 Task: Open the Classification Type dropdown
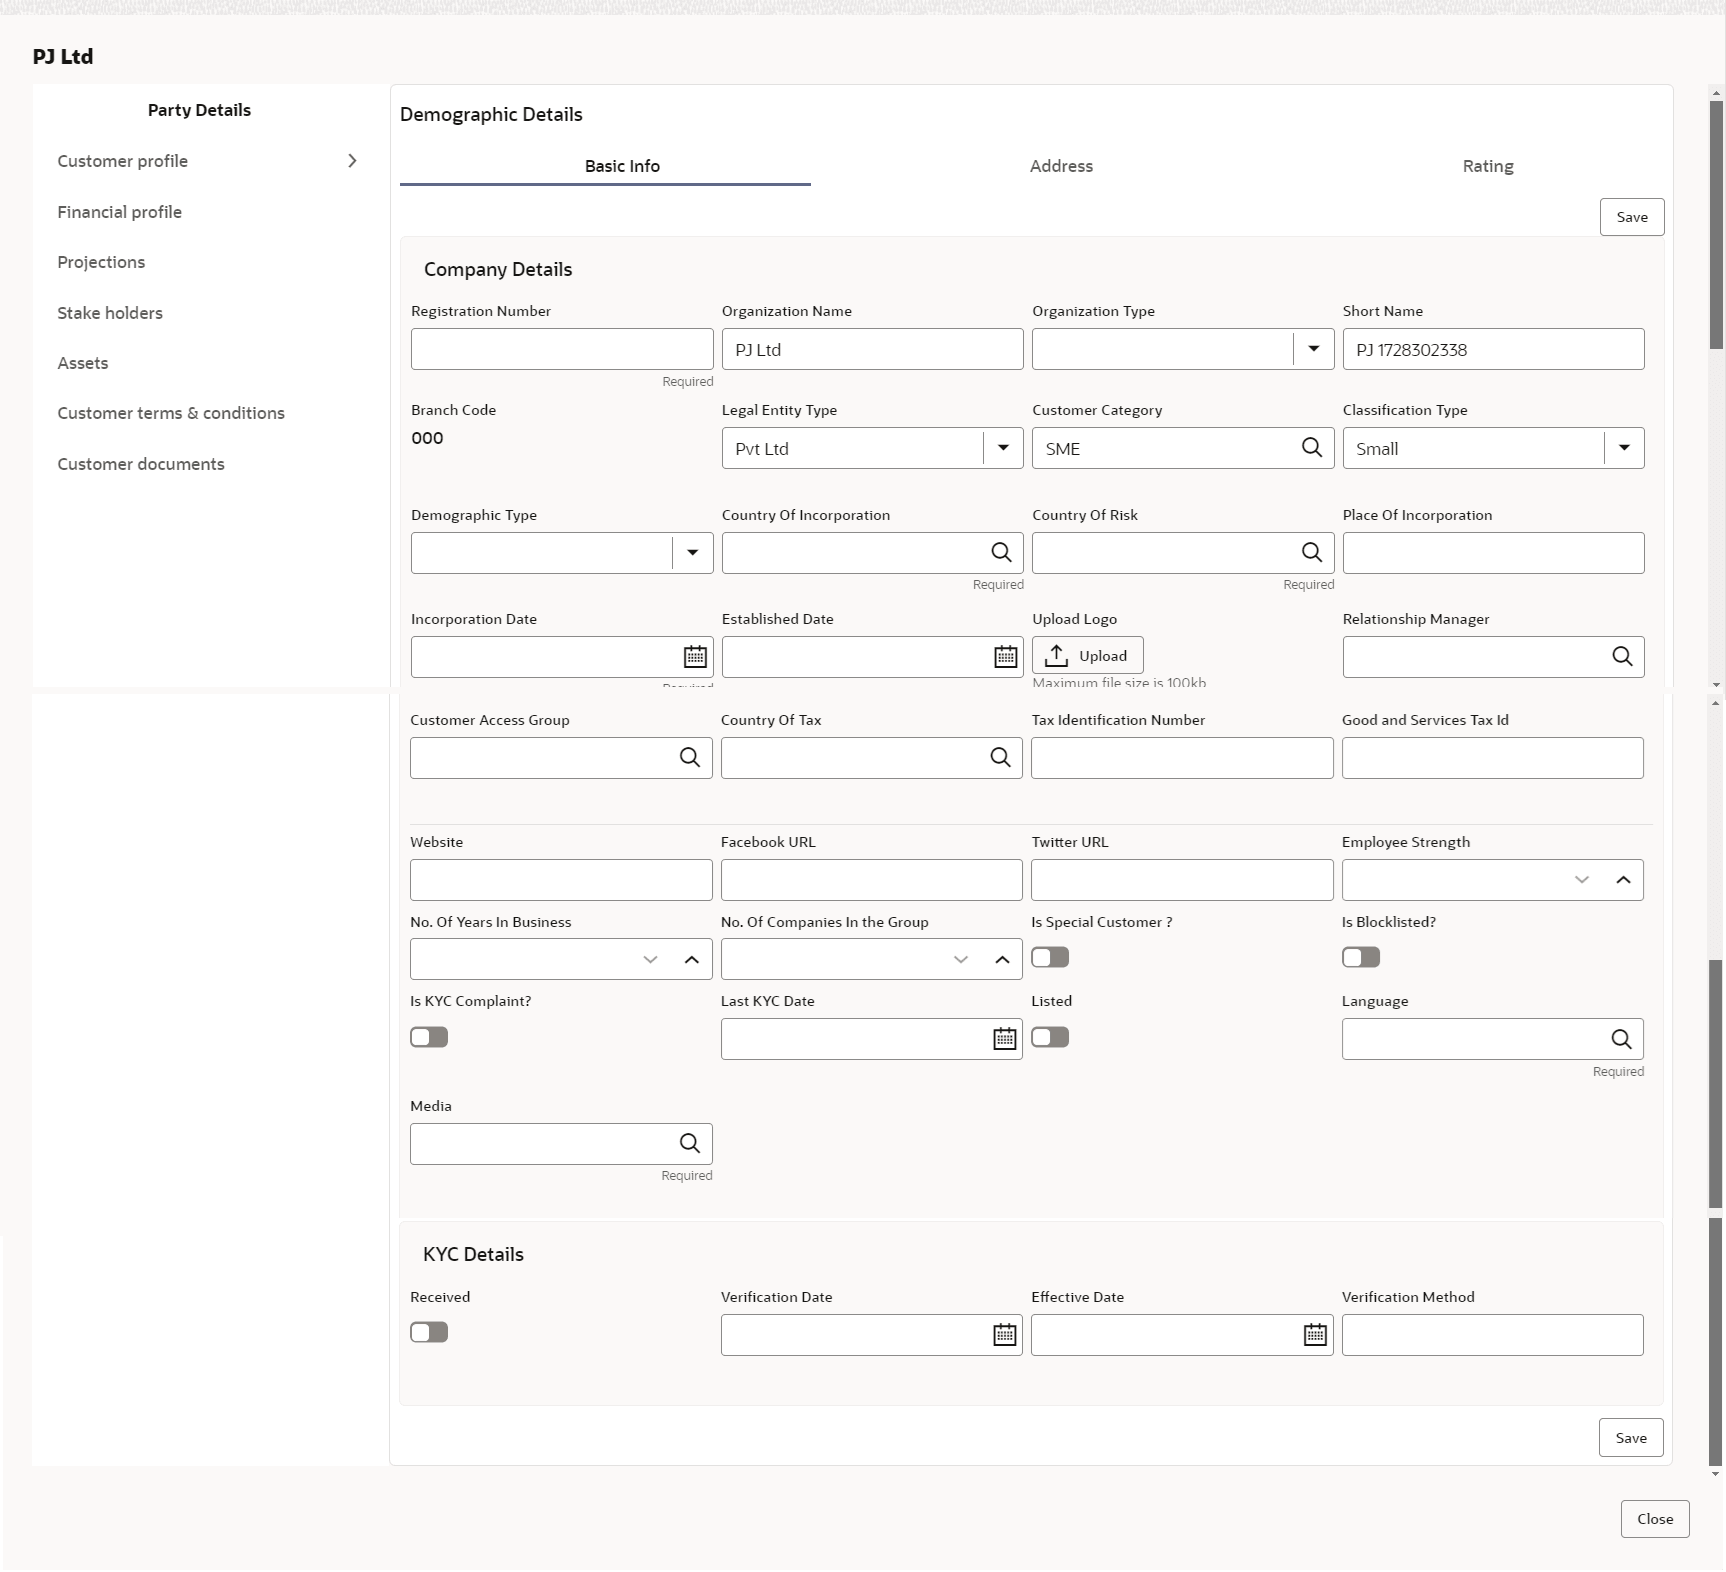[1624, 448]
